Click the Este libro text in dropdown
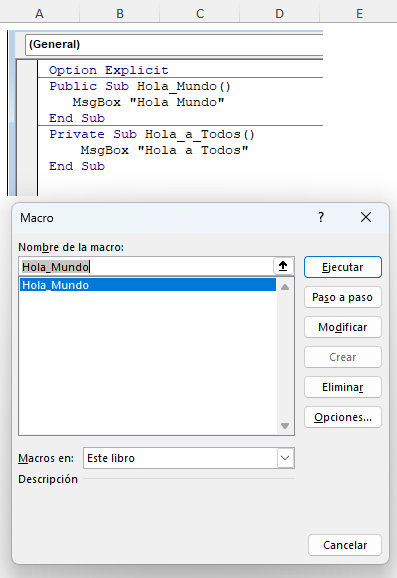Screen dimensions: 397x578 111,458
